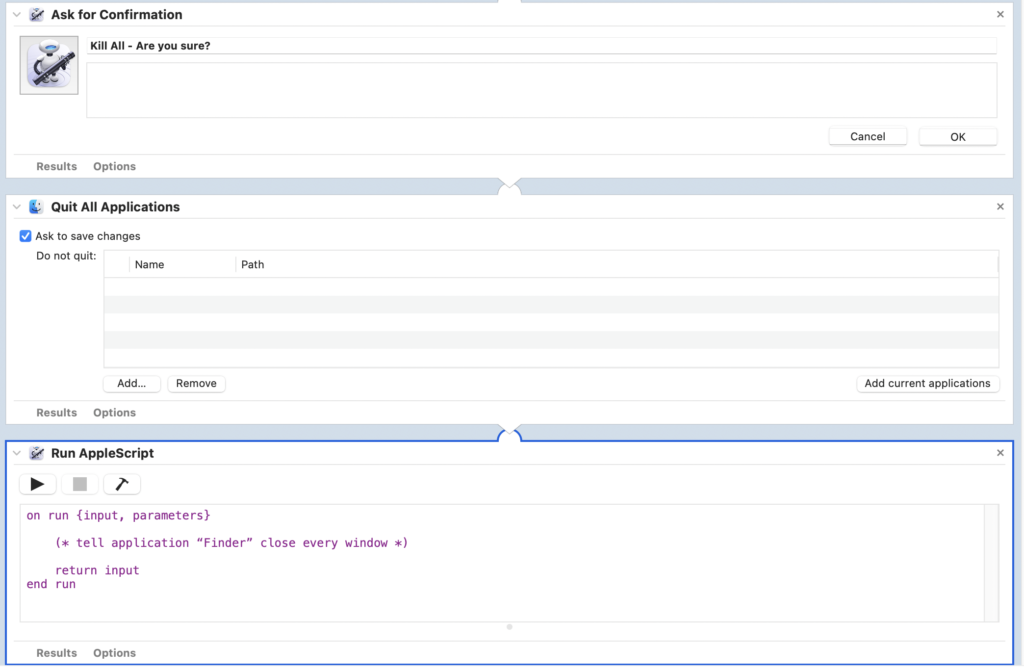Remove the Run AppleScript action
Viewport: 1024px width, 671px height.
pyautogui.click(x=1000, y=453)
